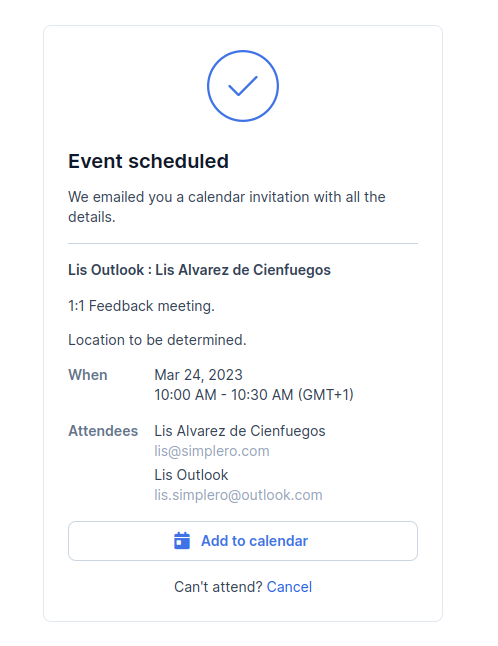Screen dimensions: 498x646
Task: Click the blue checkmark confirmation icon
Action: pyautogui.click(x=243, y=86)
